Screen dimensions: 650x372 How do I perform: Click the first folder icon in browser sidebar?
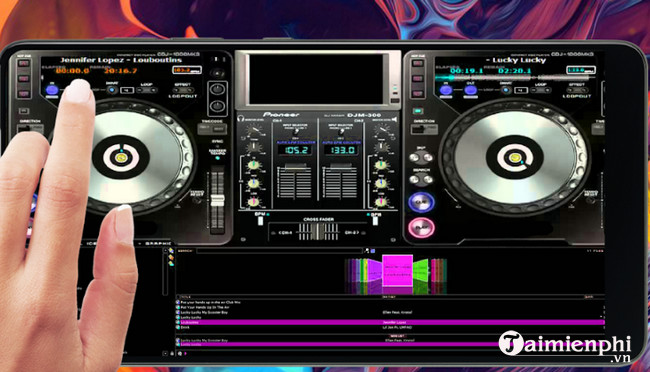pyautogui.click(x=171, y=251)
